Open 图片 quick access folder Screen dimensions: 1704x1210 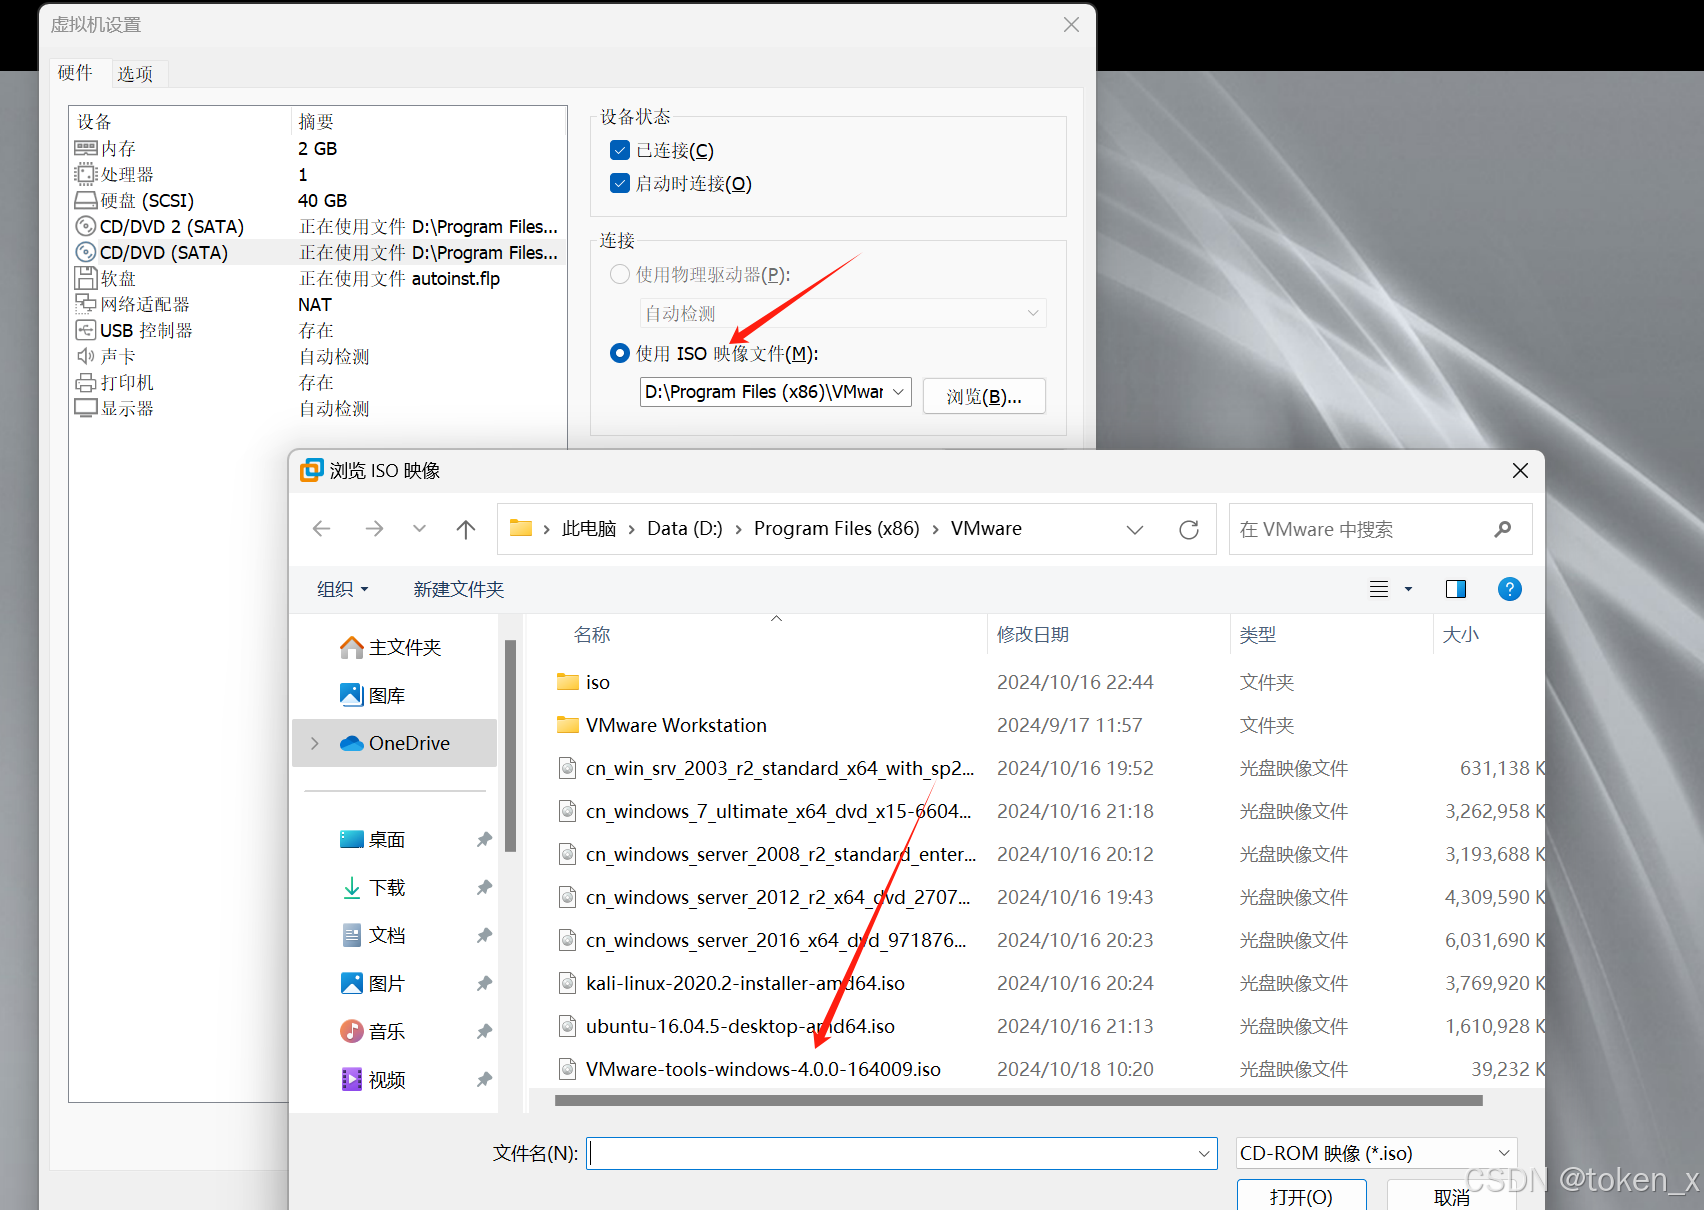click(373, 984)
